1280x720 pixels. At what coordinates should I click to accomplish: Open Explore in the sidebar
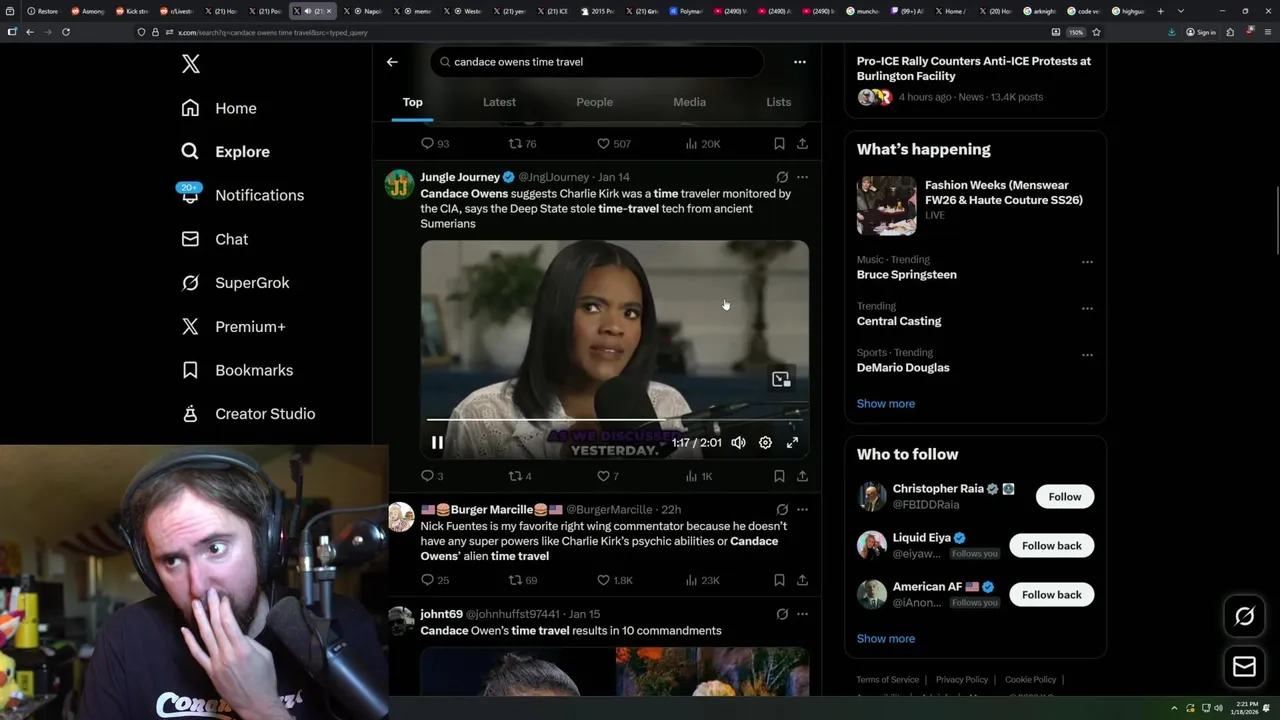click(x=225, y=151)
